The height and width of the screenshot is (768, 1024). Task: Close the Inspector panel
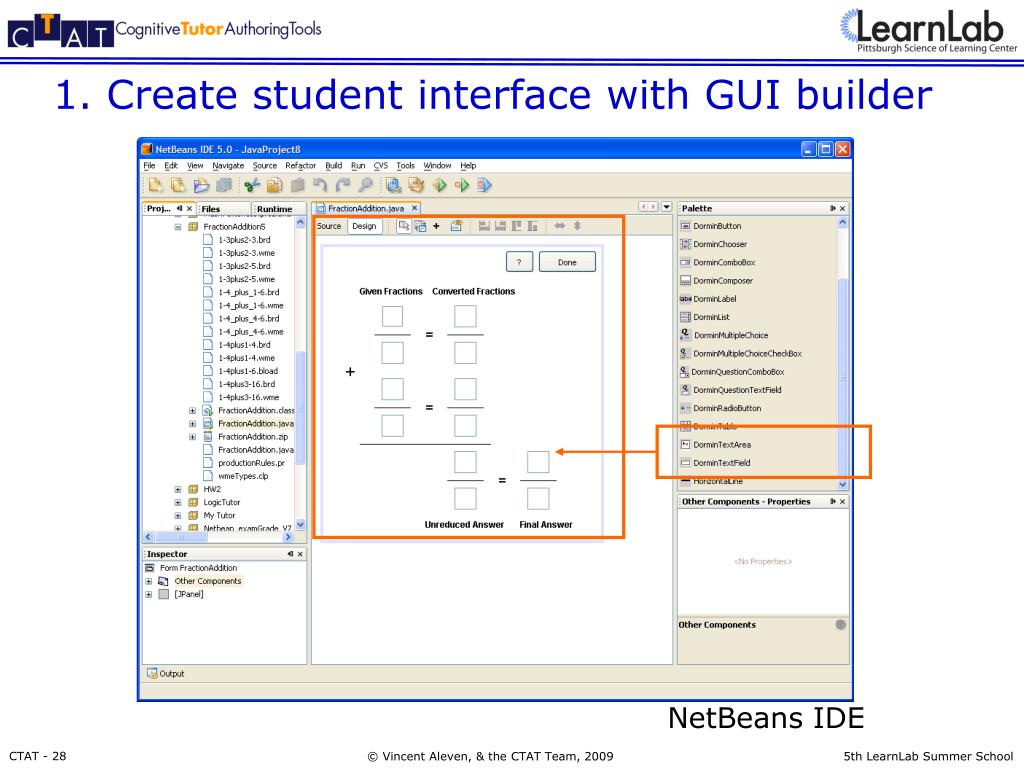(x=300, y=554)
